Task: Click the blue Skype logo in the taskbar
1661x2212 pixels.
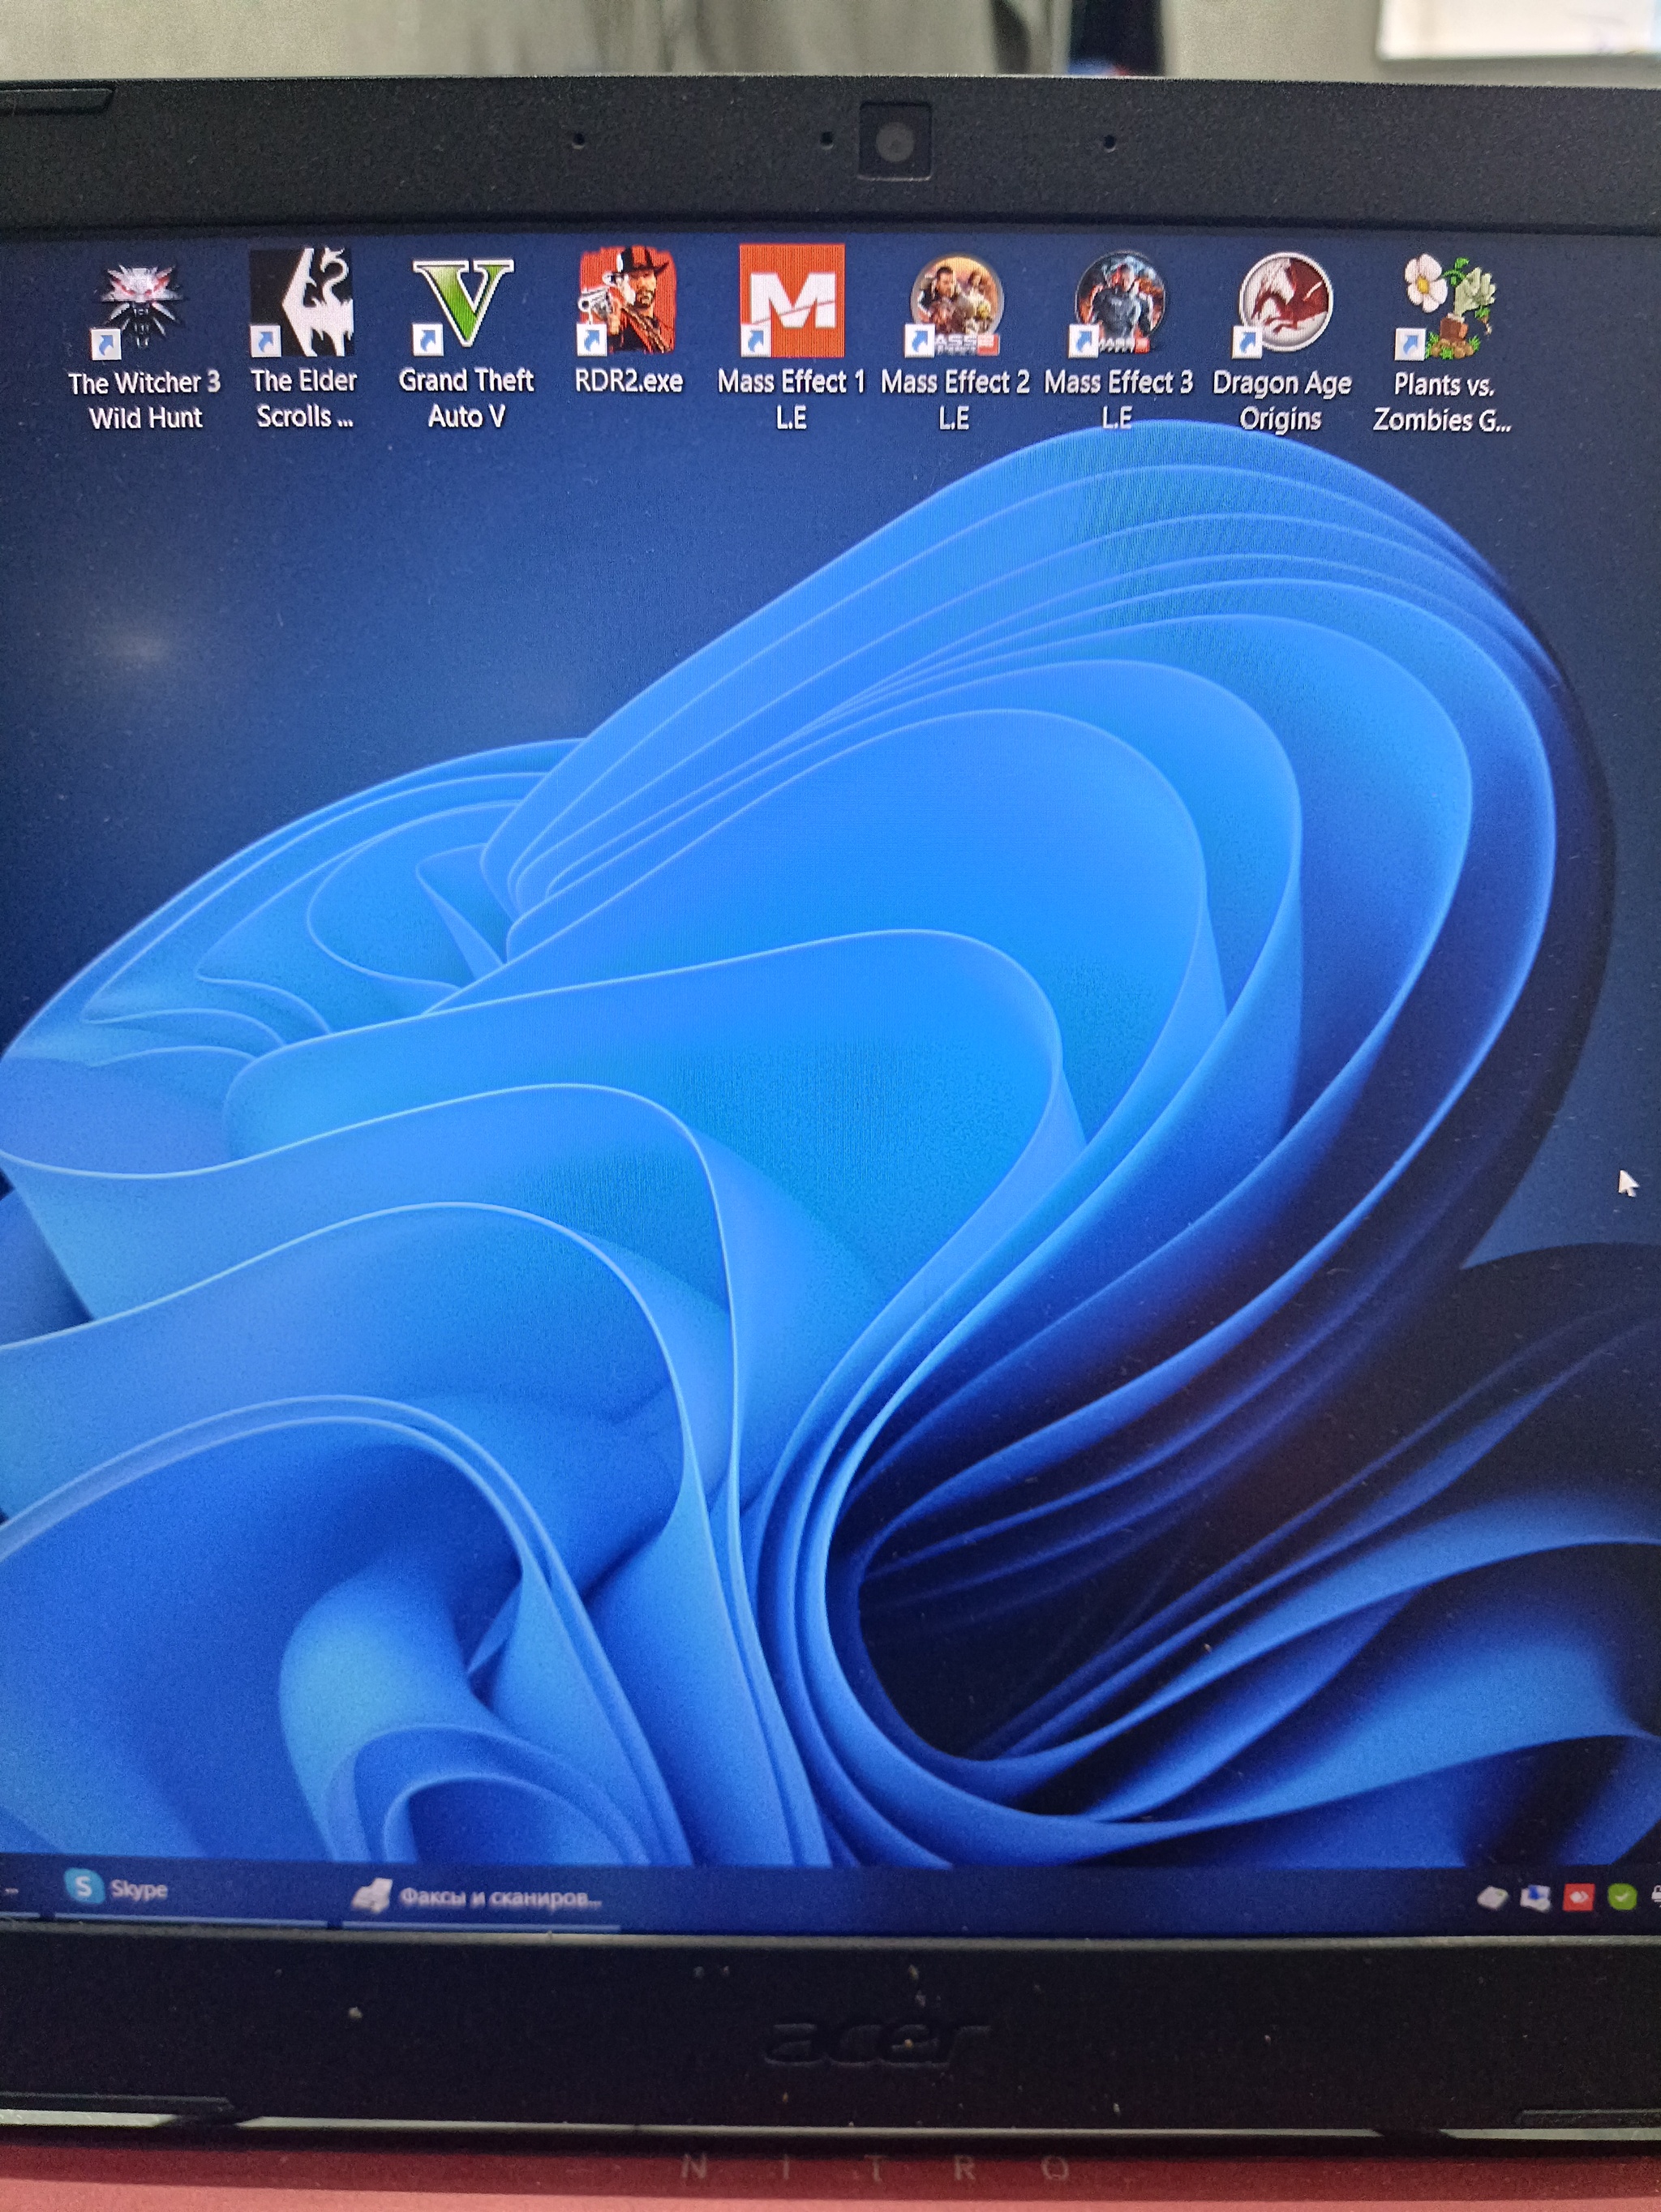Action: (x=84, y=1888)
